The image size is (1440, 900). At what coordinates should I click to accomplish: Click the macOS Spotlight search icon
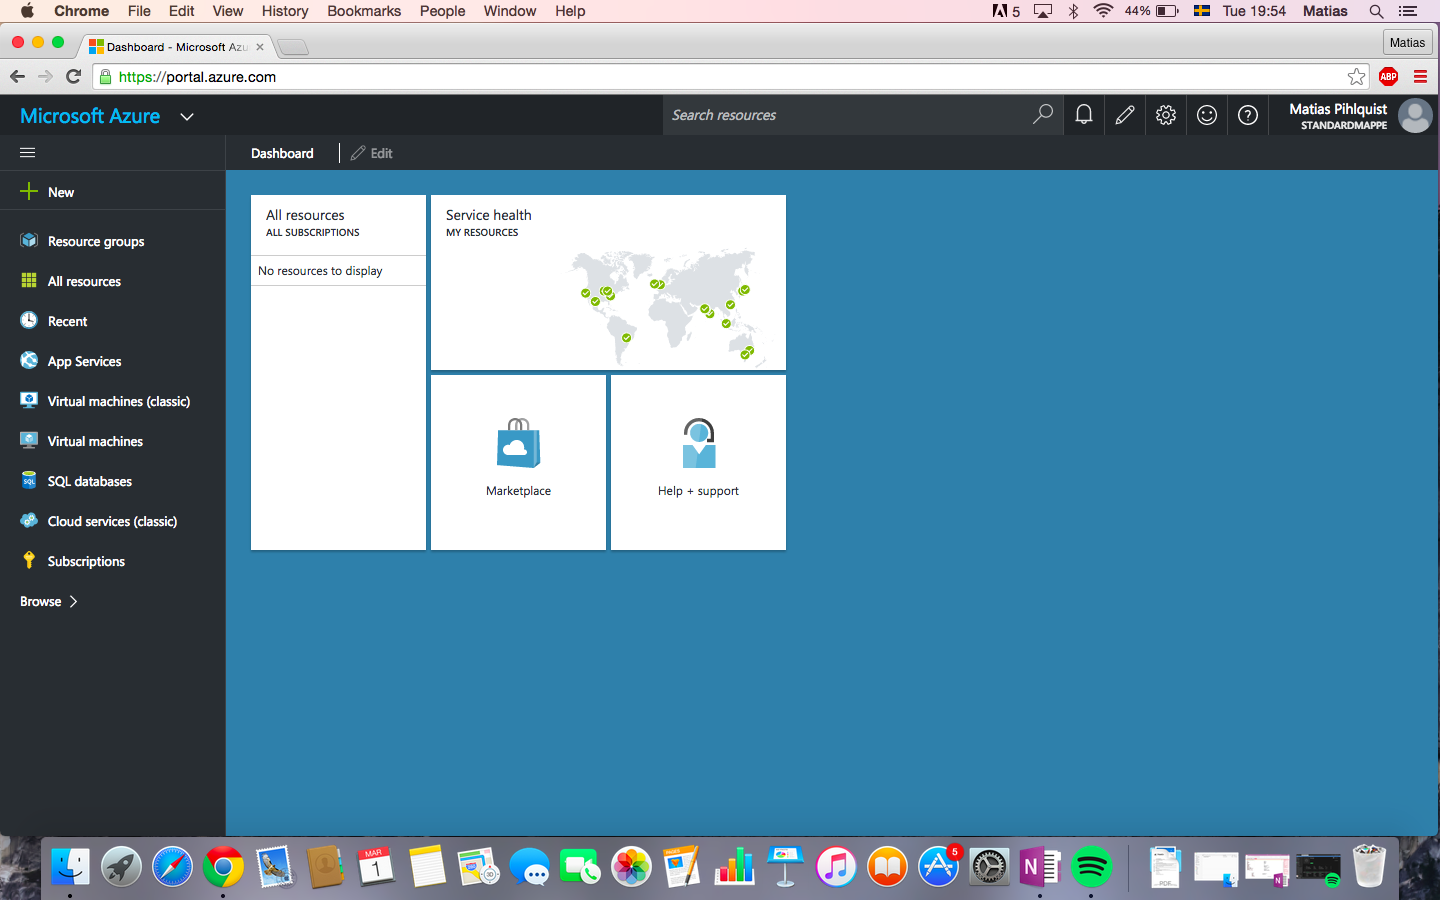pos(1376,11)
